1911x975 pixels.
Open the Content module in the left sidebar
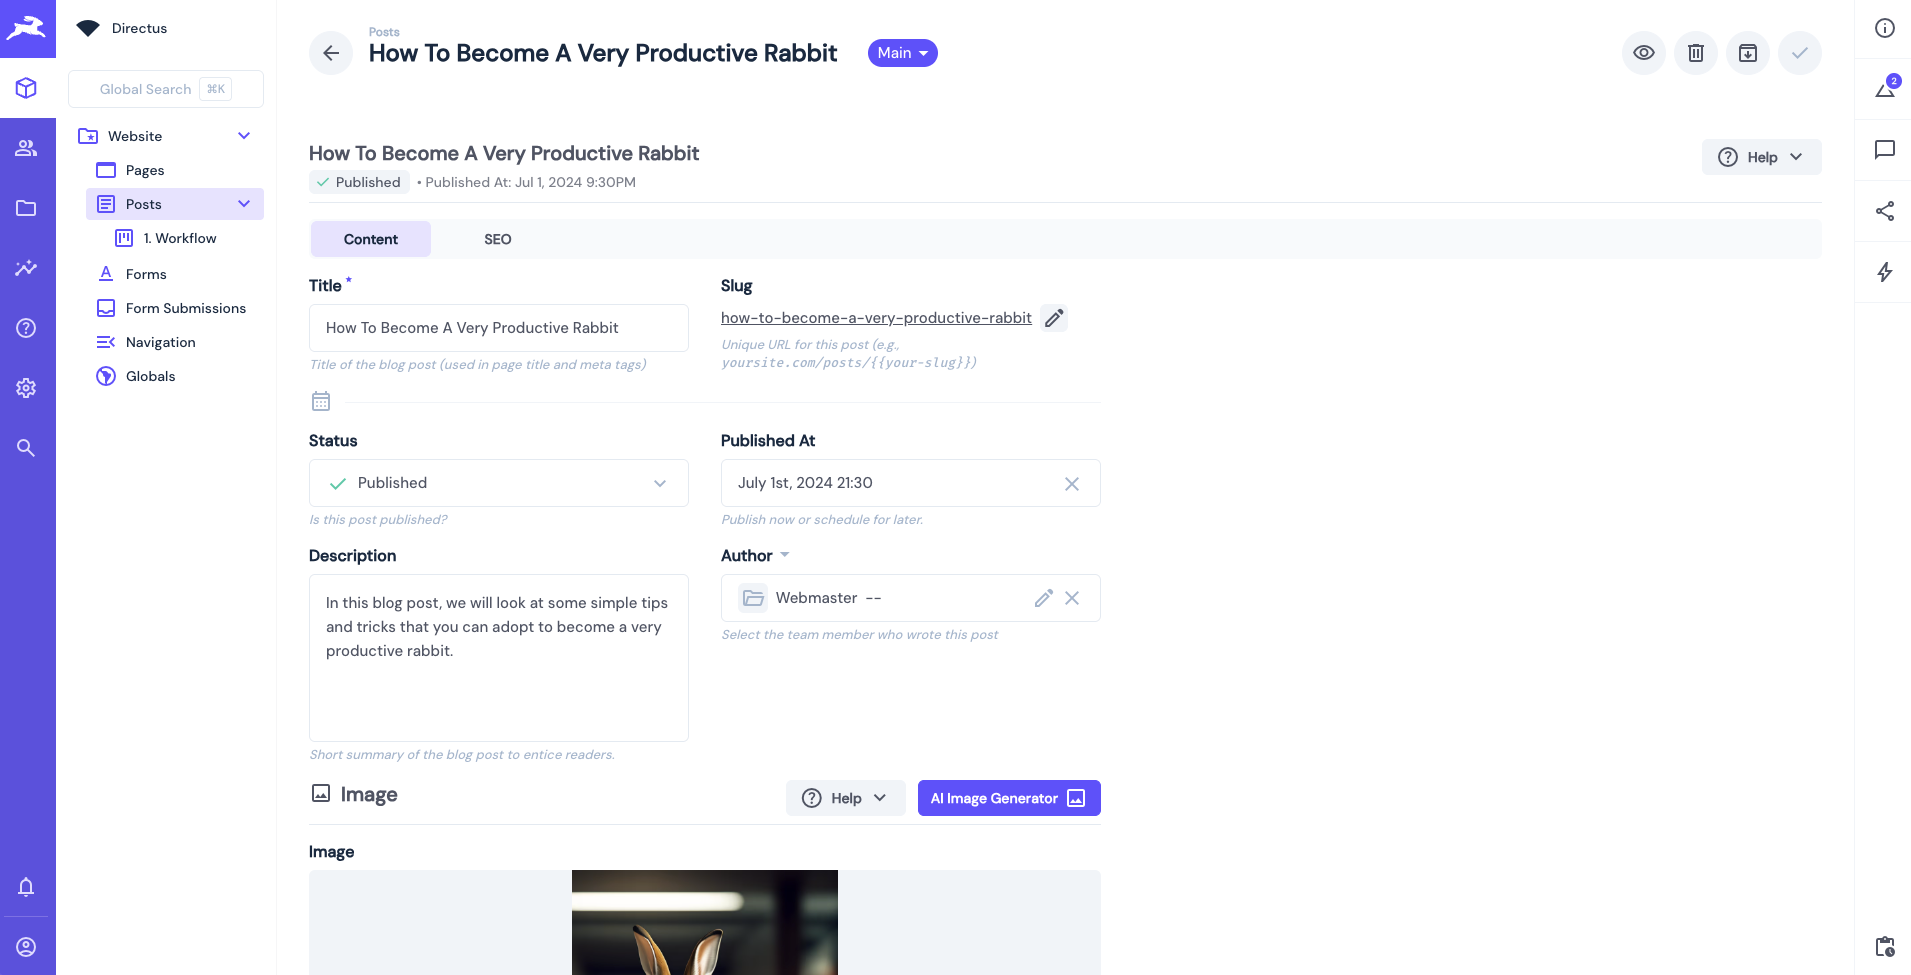point(27,88)
